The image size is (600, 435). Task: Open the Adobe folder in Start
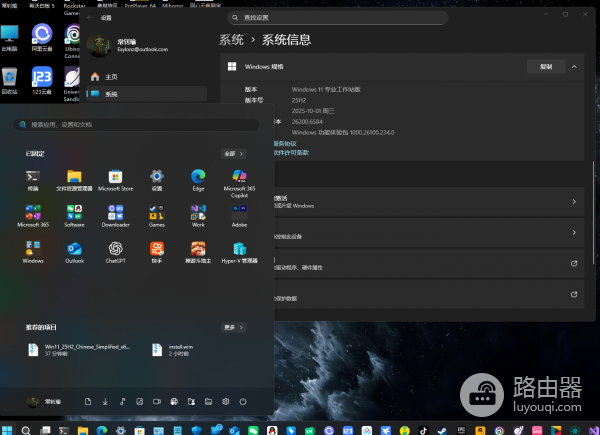click(x=240, y=216)
